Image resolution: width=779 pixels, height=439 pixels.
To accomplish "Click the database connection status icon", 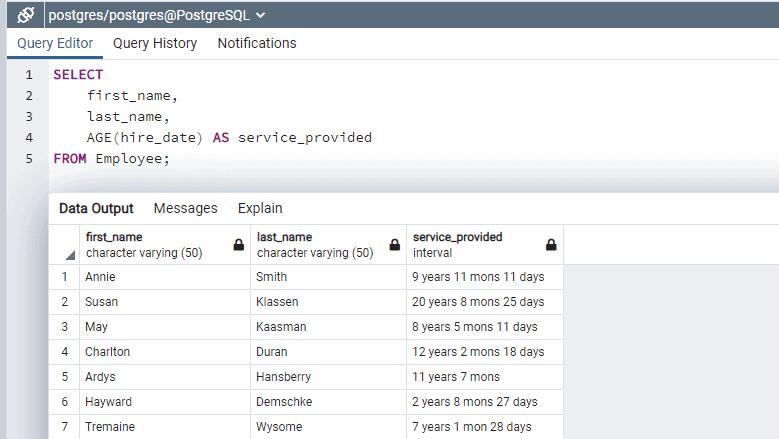I will [x=26, y=15].
